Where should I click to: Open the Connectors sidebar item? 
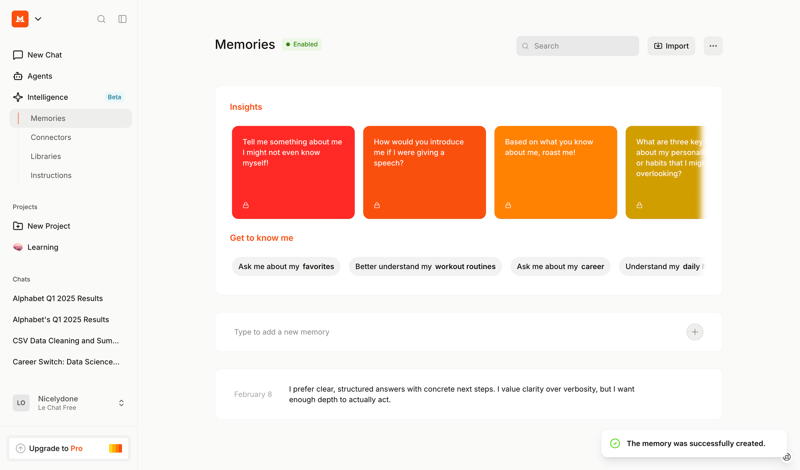coord(51,137)
